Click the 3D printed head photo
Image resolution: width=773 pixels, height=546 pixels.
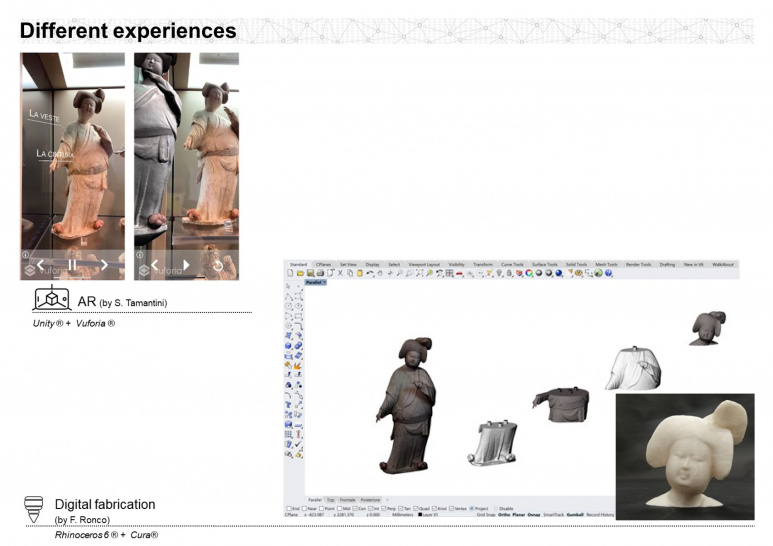tap(685, 456)
